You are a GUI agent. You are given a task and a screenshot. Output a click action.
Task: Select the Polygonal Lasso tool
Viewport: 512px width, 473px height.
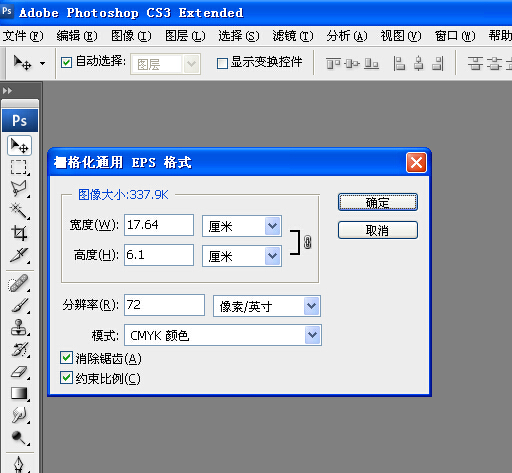(19, 189)
